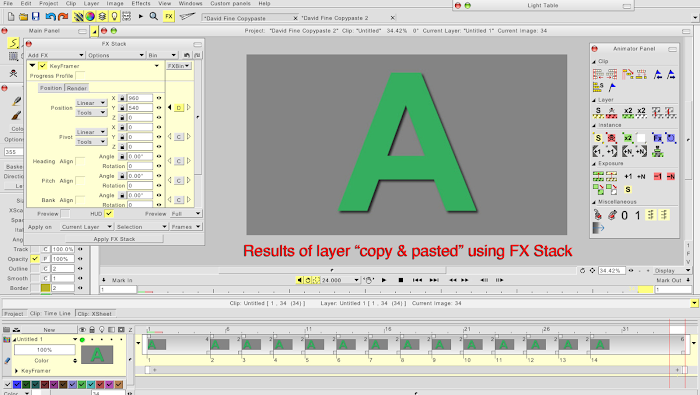The width and height of the screenshot is (700, 395).
Task: Redo with the orange arrow icon
Action: [63, 17]
